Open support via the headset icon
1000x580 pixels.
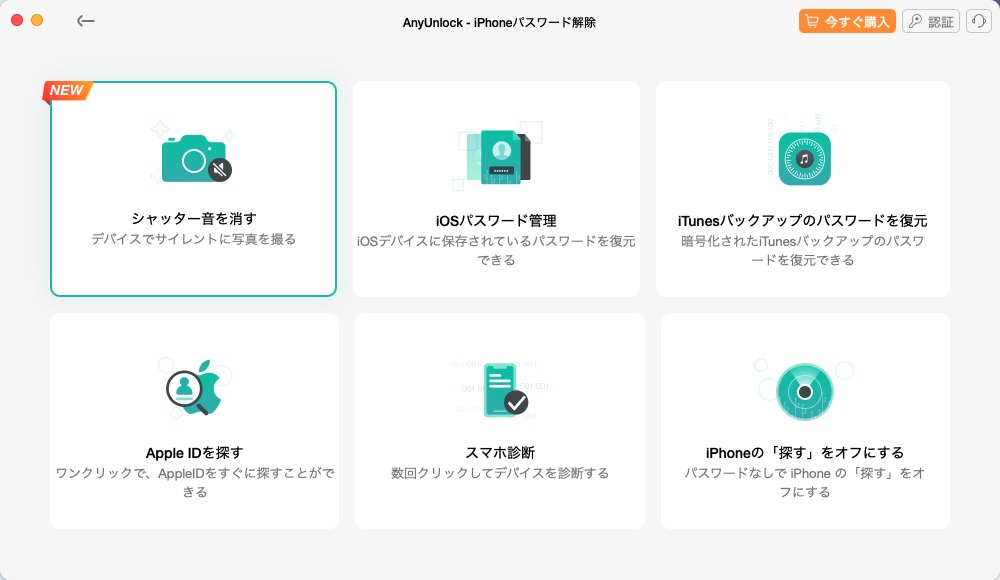coord(978,20)
